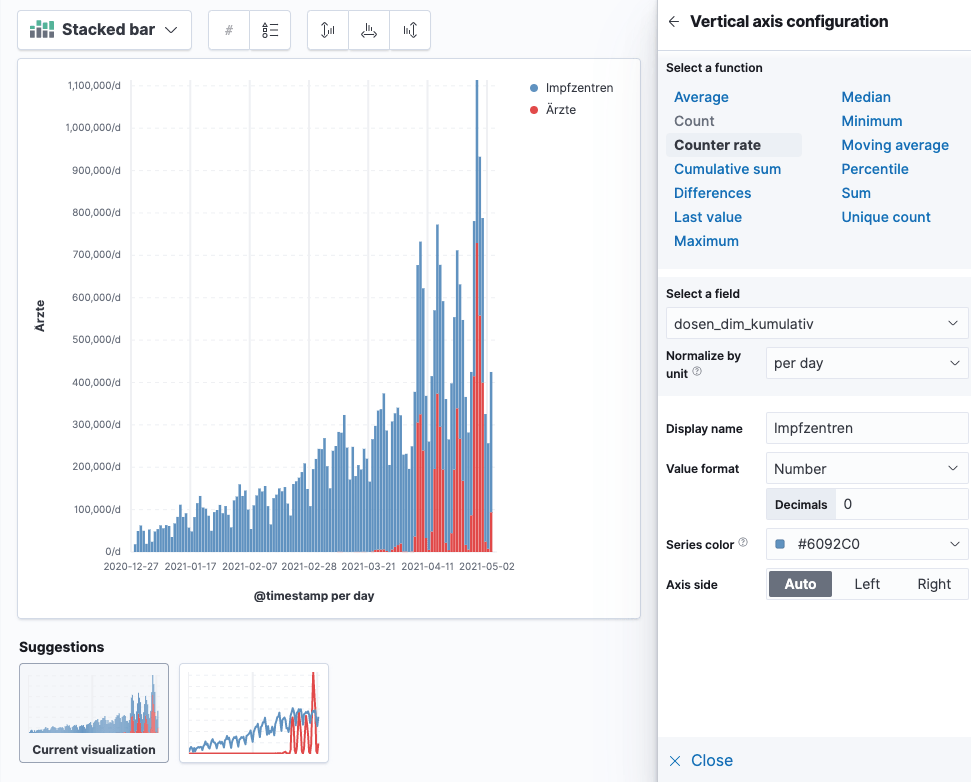Click the help icon next to Series color

[x=743, y=543]
